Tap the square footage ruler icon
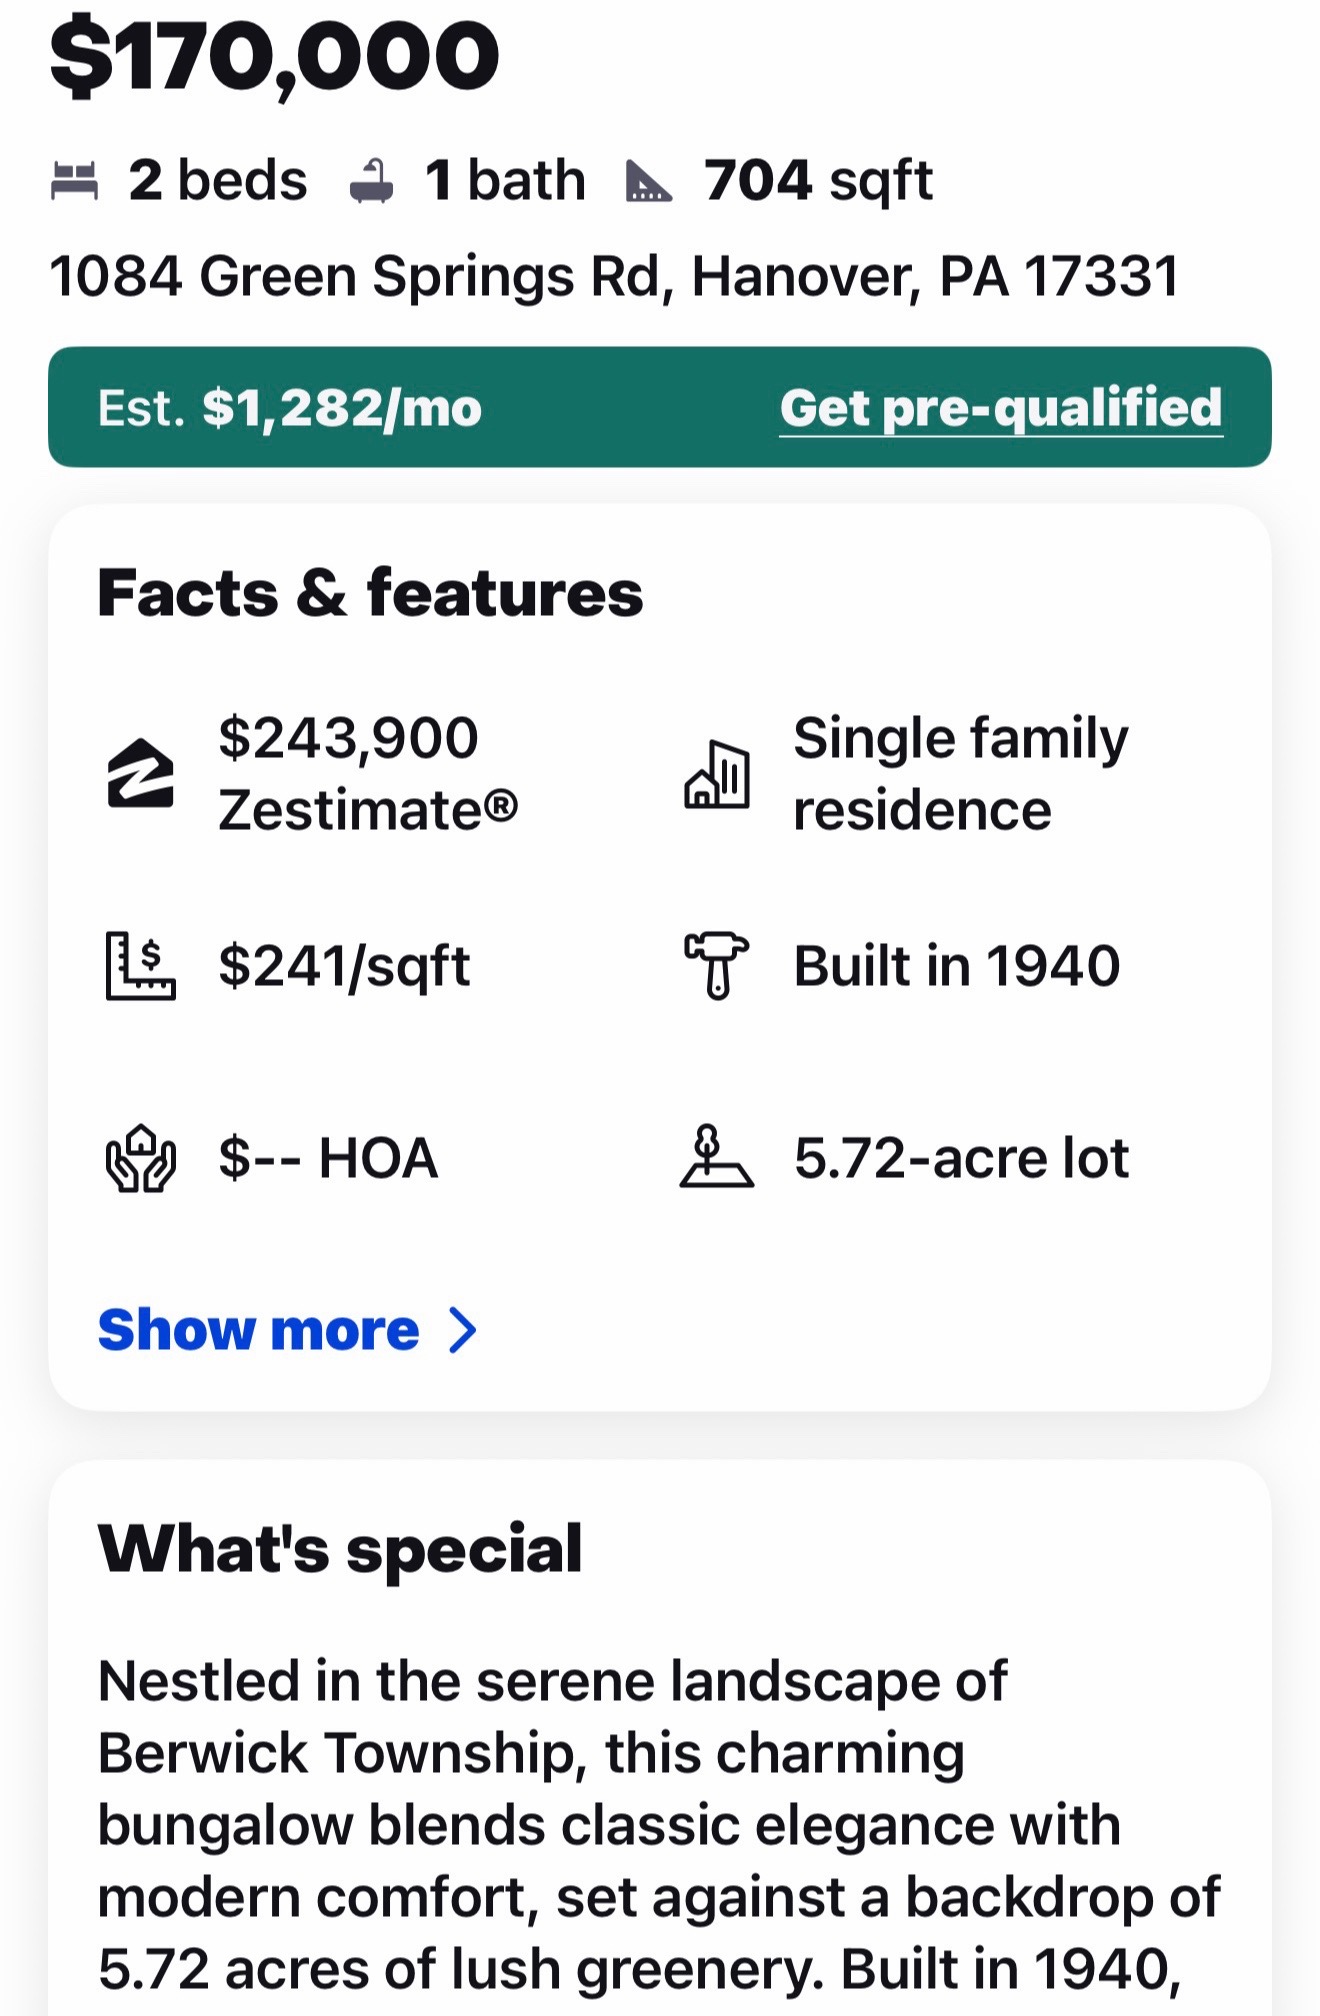This screenshot has height=2016, width=1320. coord(649,182)
